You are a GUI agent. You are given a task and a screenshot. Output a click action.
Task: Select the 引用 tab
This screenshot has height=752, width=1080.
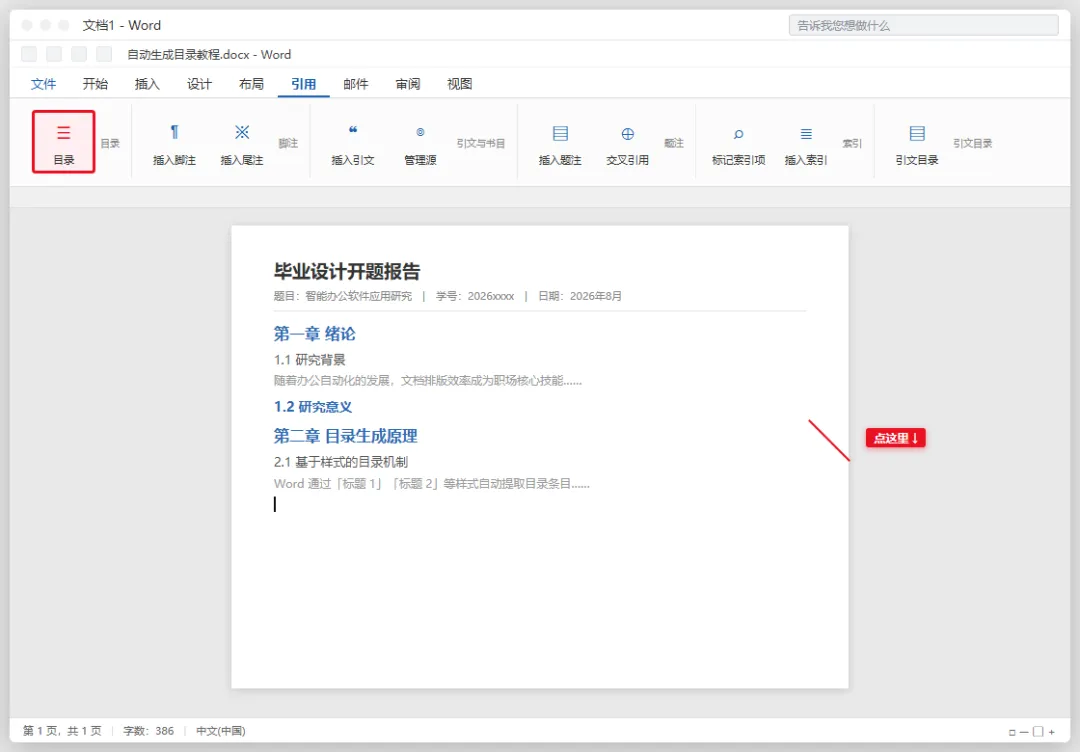[x=304, y=84]
